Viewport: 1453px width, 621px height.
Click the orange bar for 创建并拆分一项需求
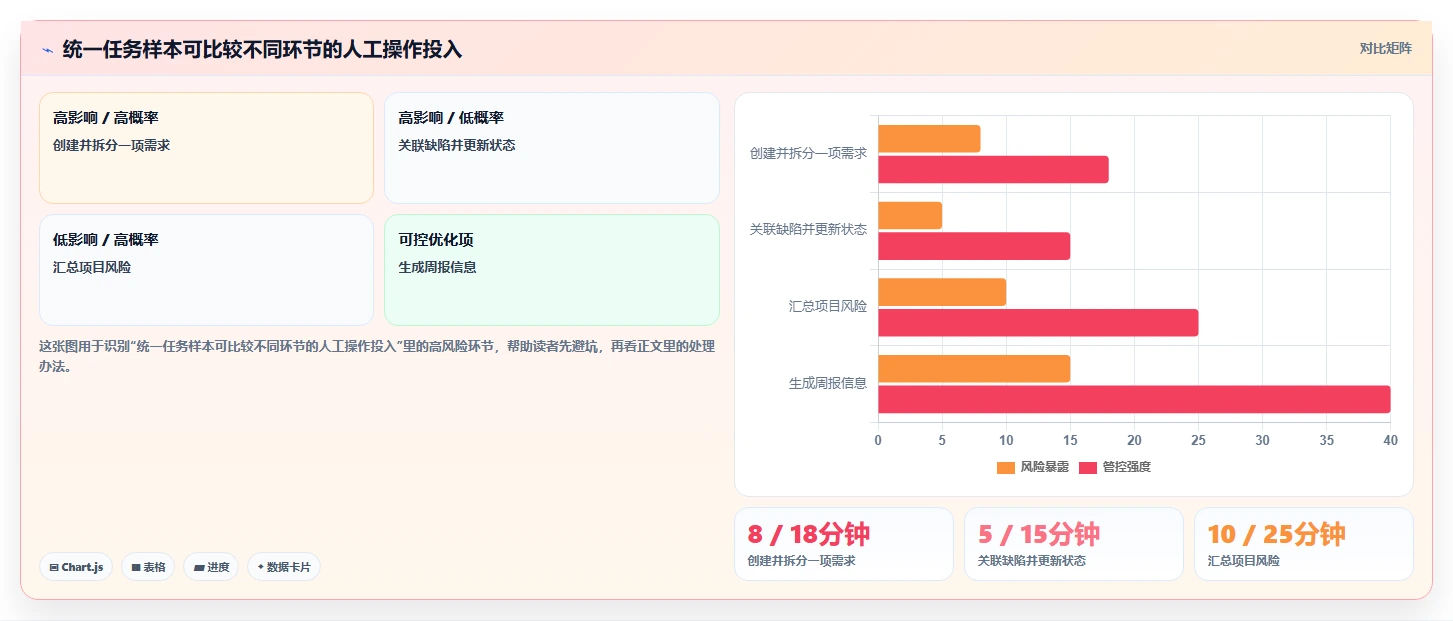click(x=929, y=139)
